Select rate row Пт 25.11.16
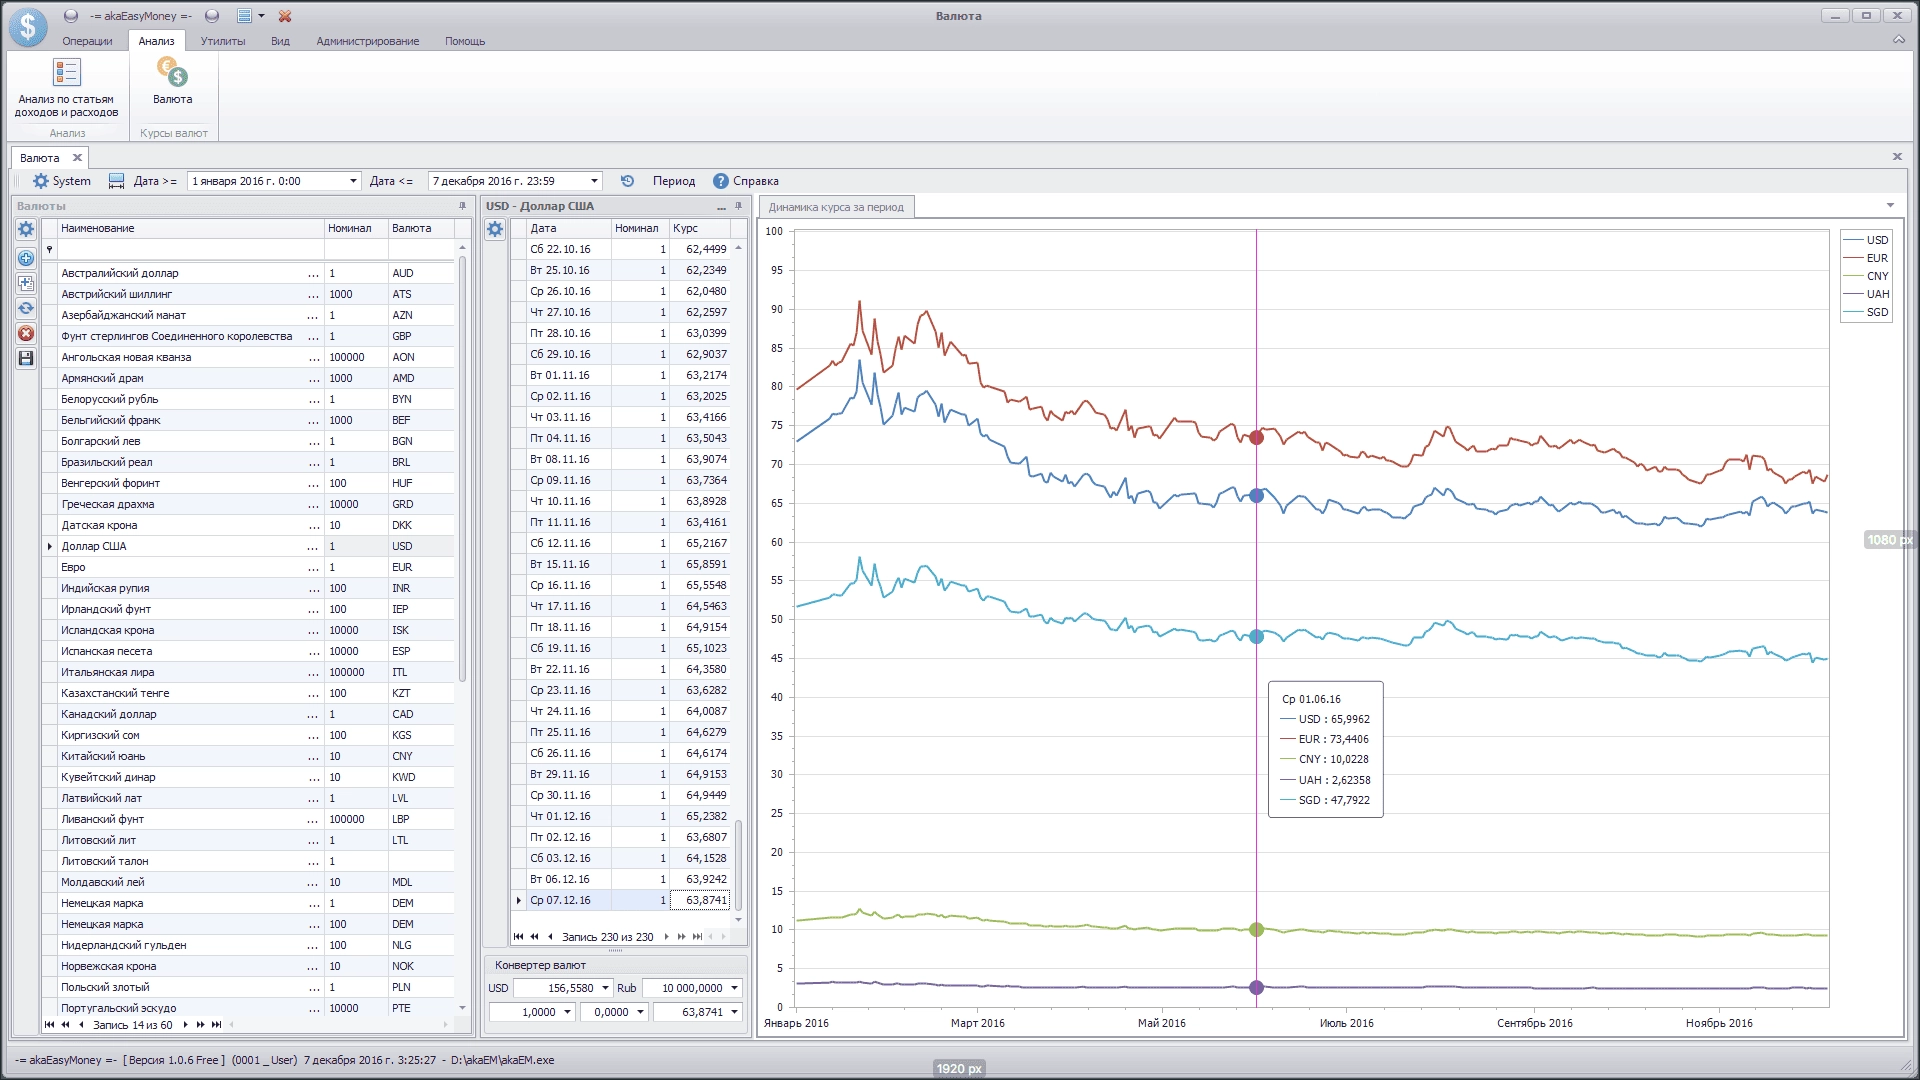This screenshot has height=1080, width=1920. click(x=621, y=732)
